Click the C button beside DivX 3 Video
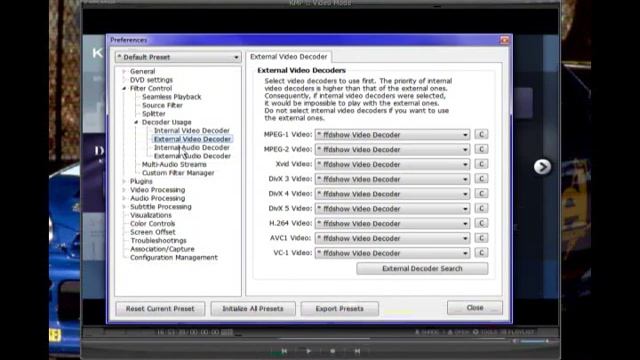This screenshot has width=640, height=360. pos(481,178)
